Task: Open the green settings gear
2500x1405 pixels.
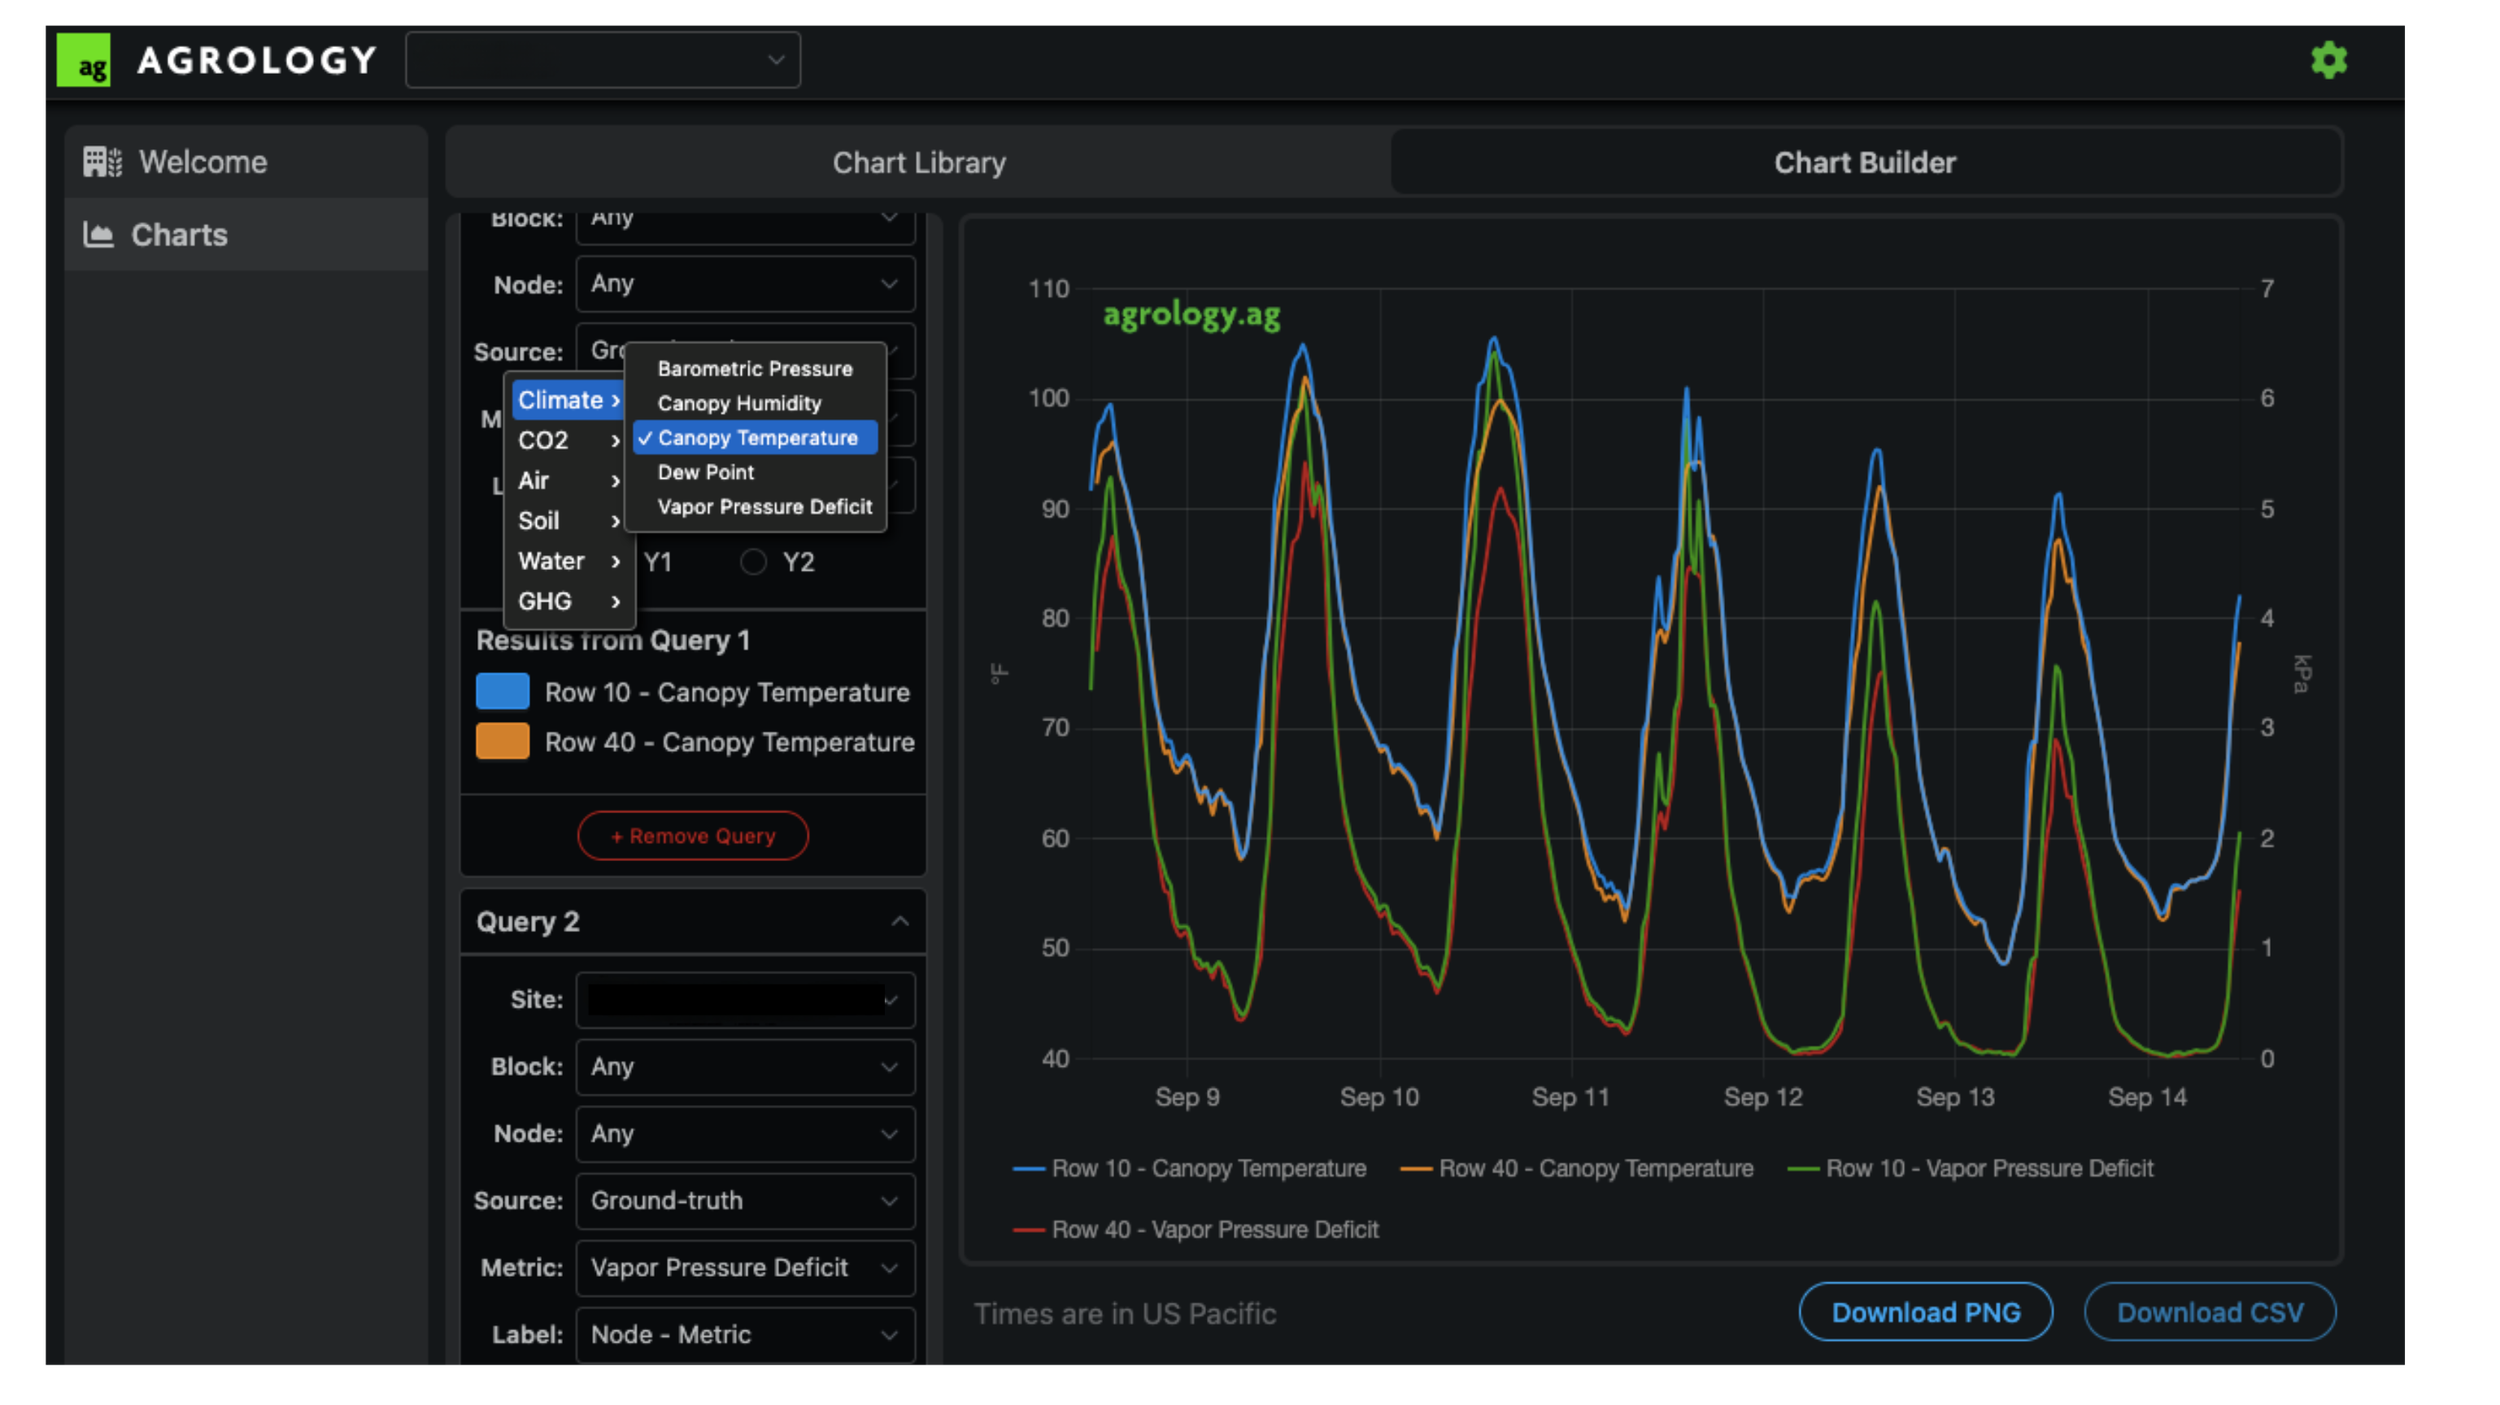Action: (x=2328, y=60)
